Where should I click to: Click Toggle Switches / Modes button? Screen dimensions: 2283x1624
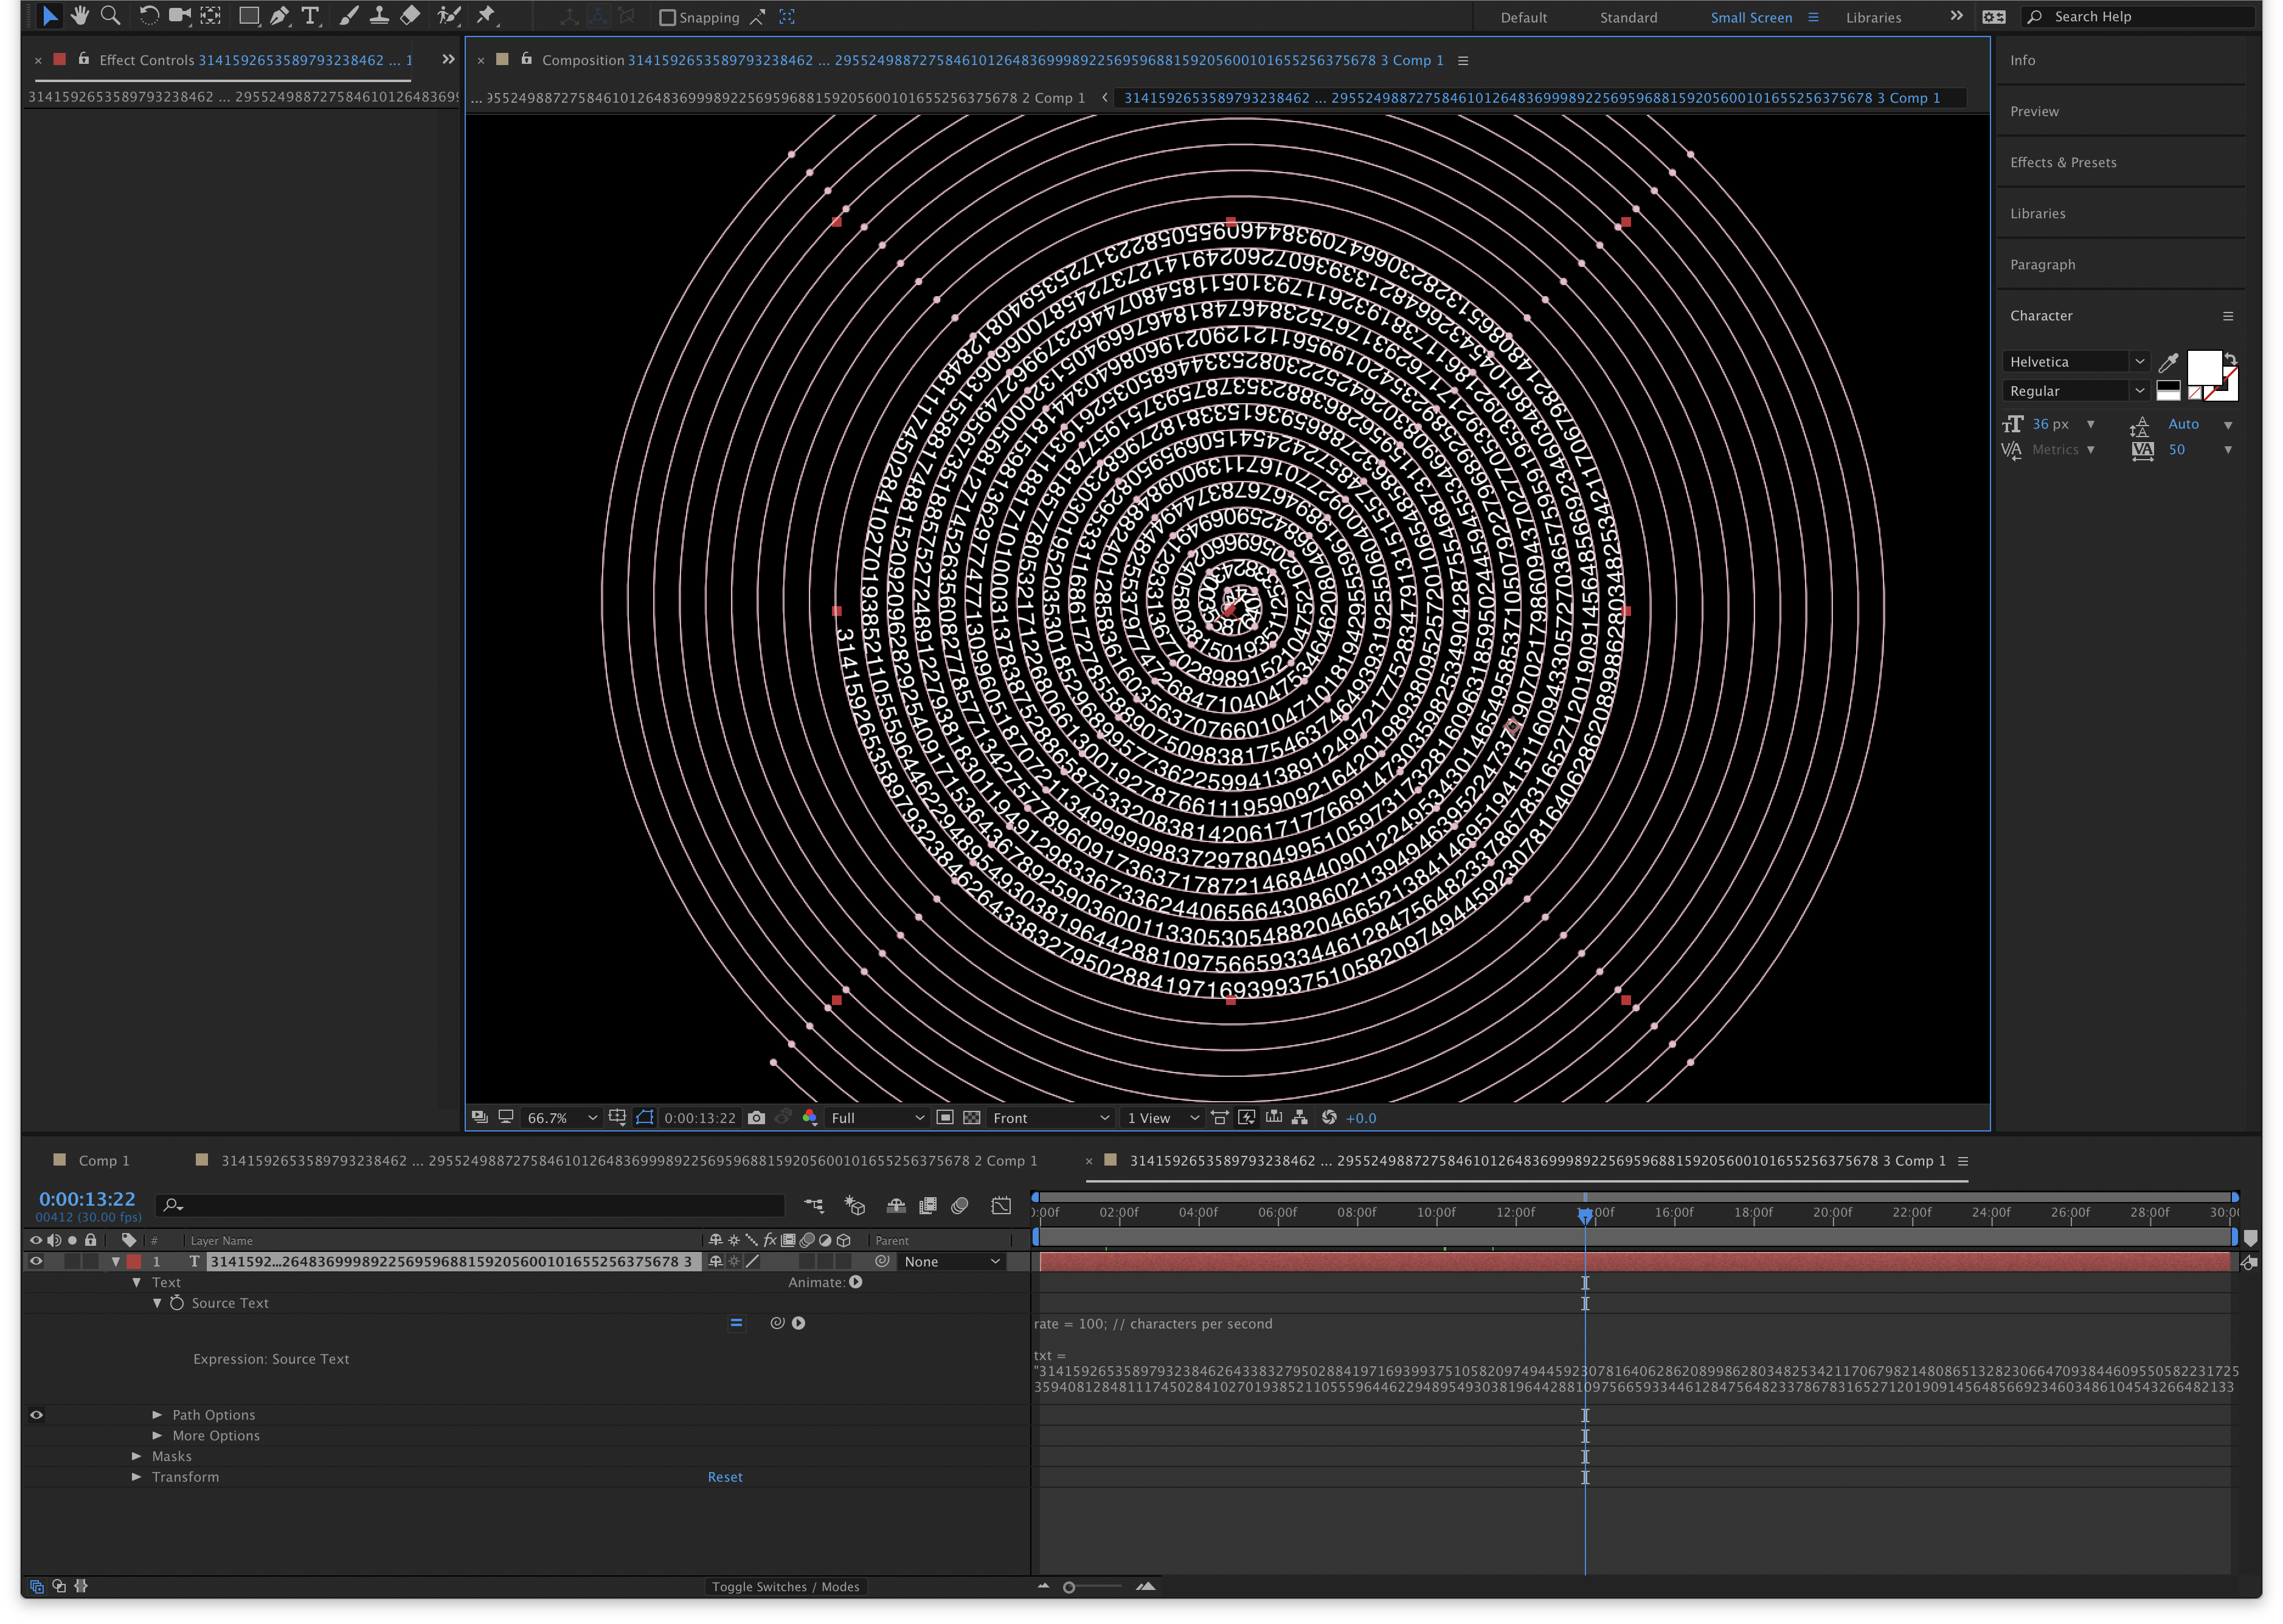[x=785, y=1586]
